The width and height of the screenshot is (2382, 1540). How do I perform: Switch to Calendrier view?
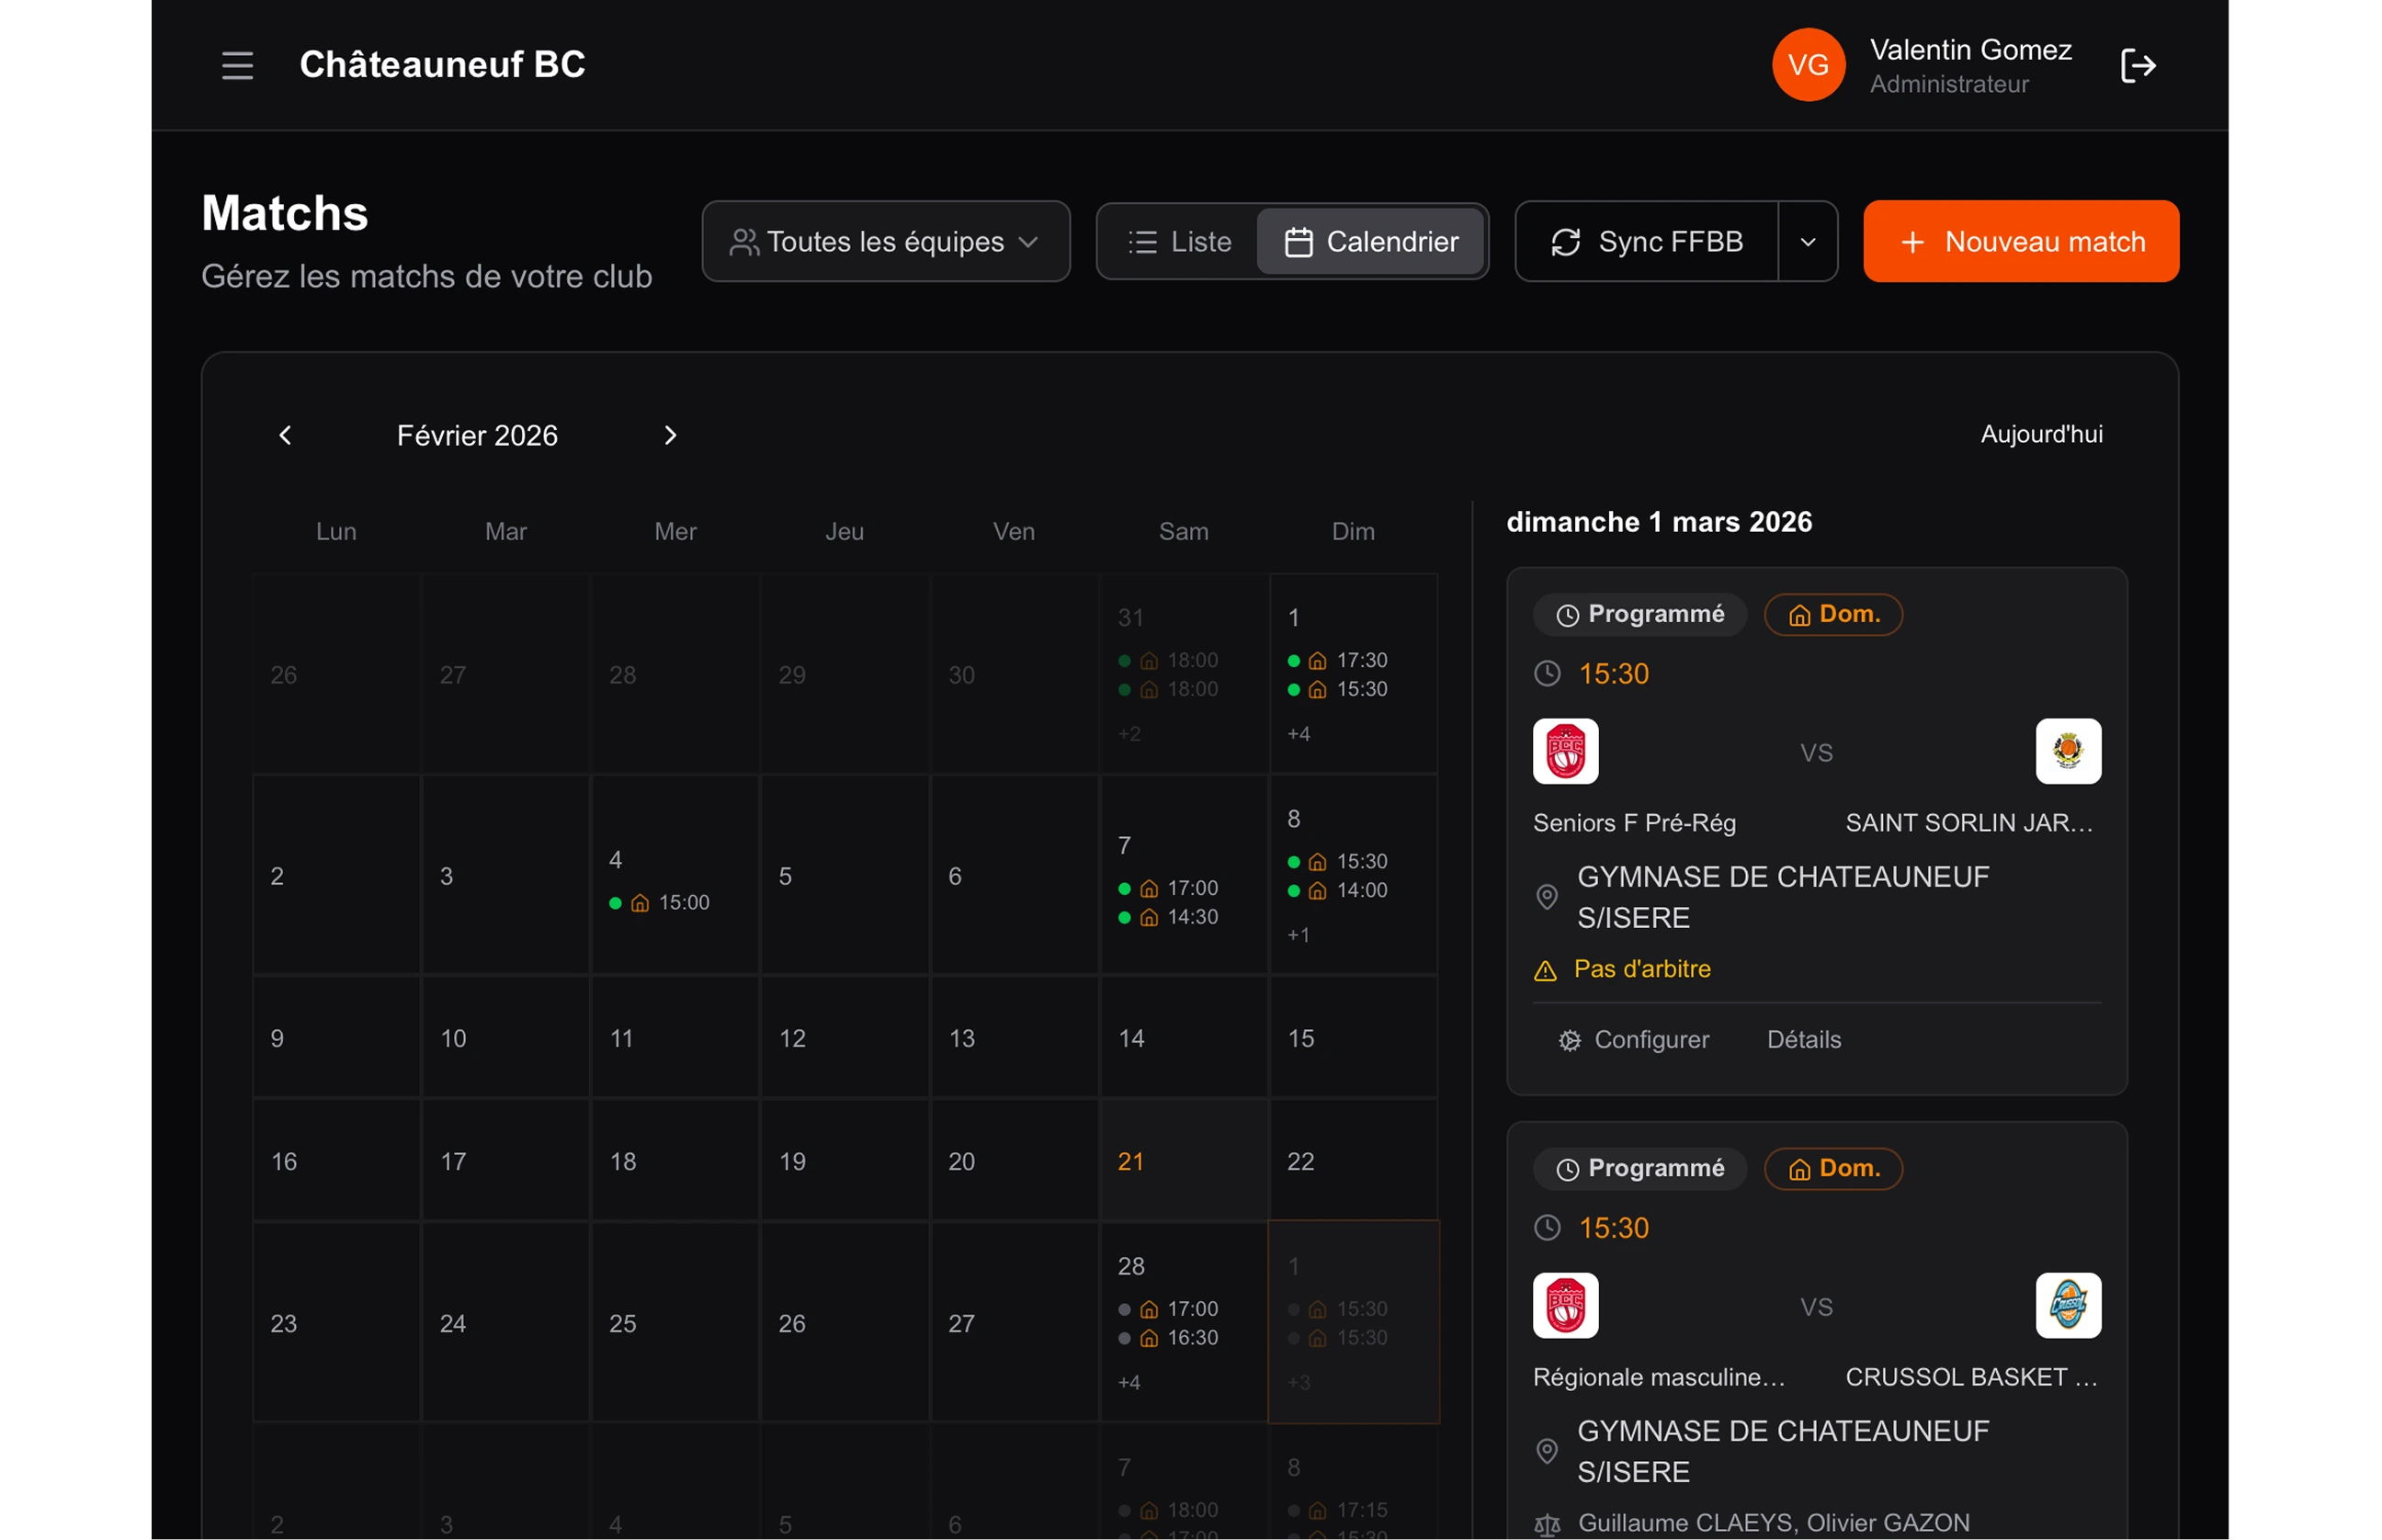tap(1371, 242)
